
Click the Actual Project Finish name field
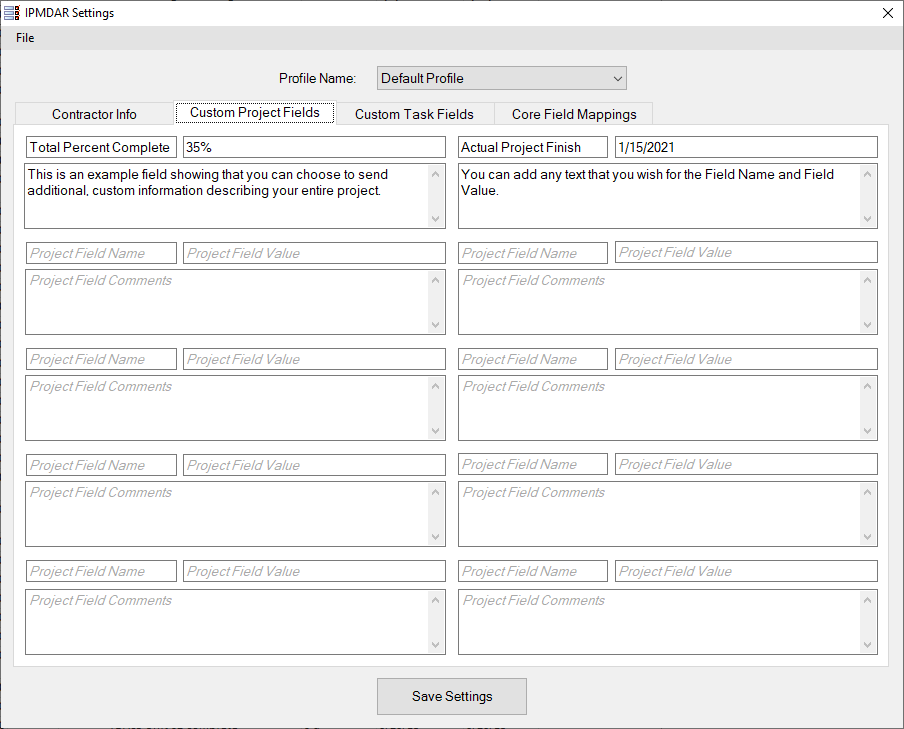point(532,147)
